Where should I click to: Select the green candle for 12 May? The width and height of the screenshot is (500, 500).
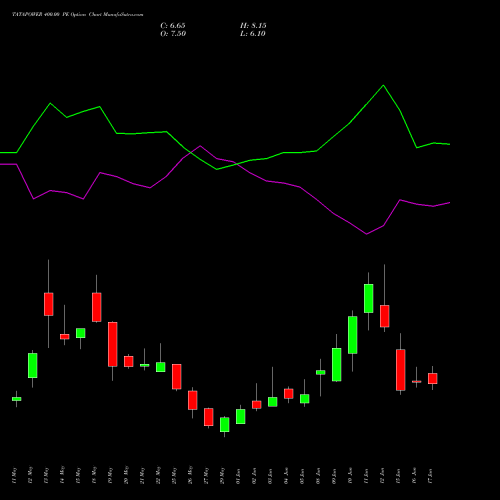pyautogui.click(x=33, y=365)
